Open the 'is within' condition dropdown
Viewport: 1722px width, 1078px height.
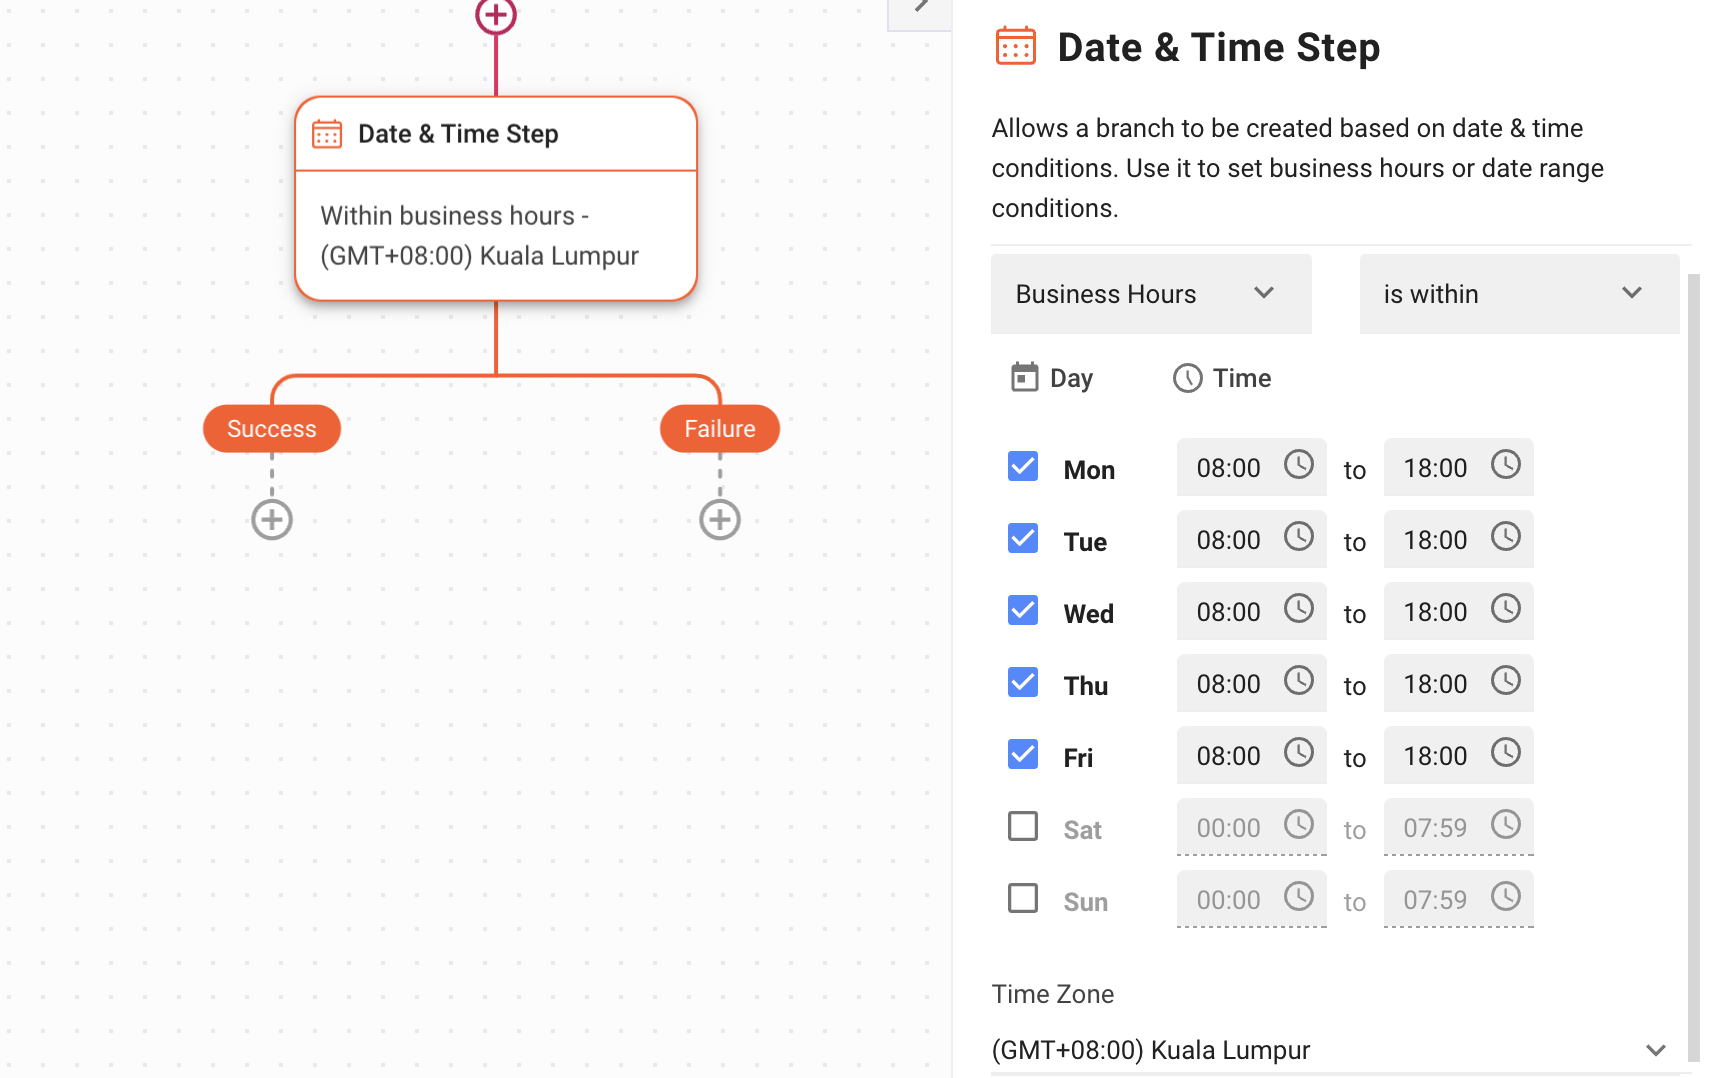click(x=1518, y=293)
